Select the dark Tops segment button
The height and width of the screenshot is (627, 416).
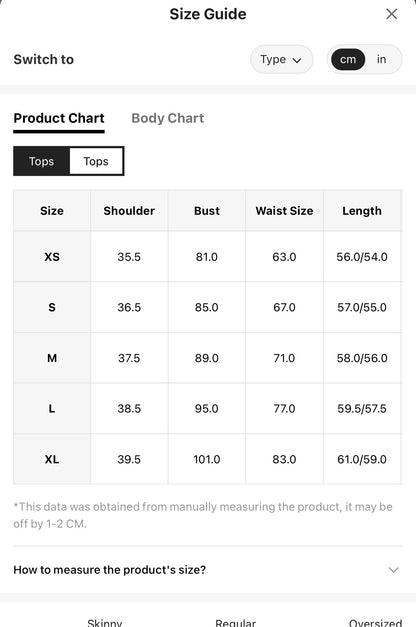(41, 161)
